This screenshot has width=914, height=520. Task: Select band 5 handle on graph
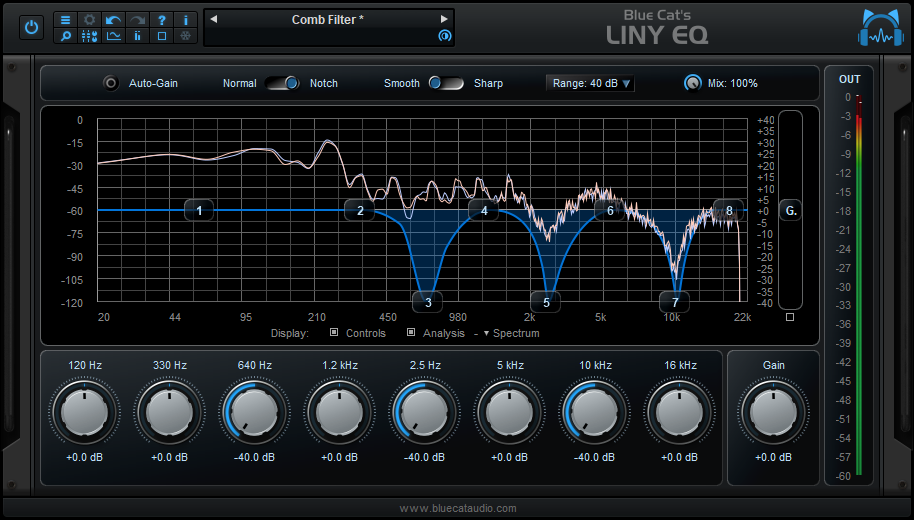click(x=546, y=301)
